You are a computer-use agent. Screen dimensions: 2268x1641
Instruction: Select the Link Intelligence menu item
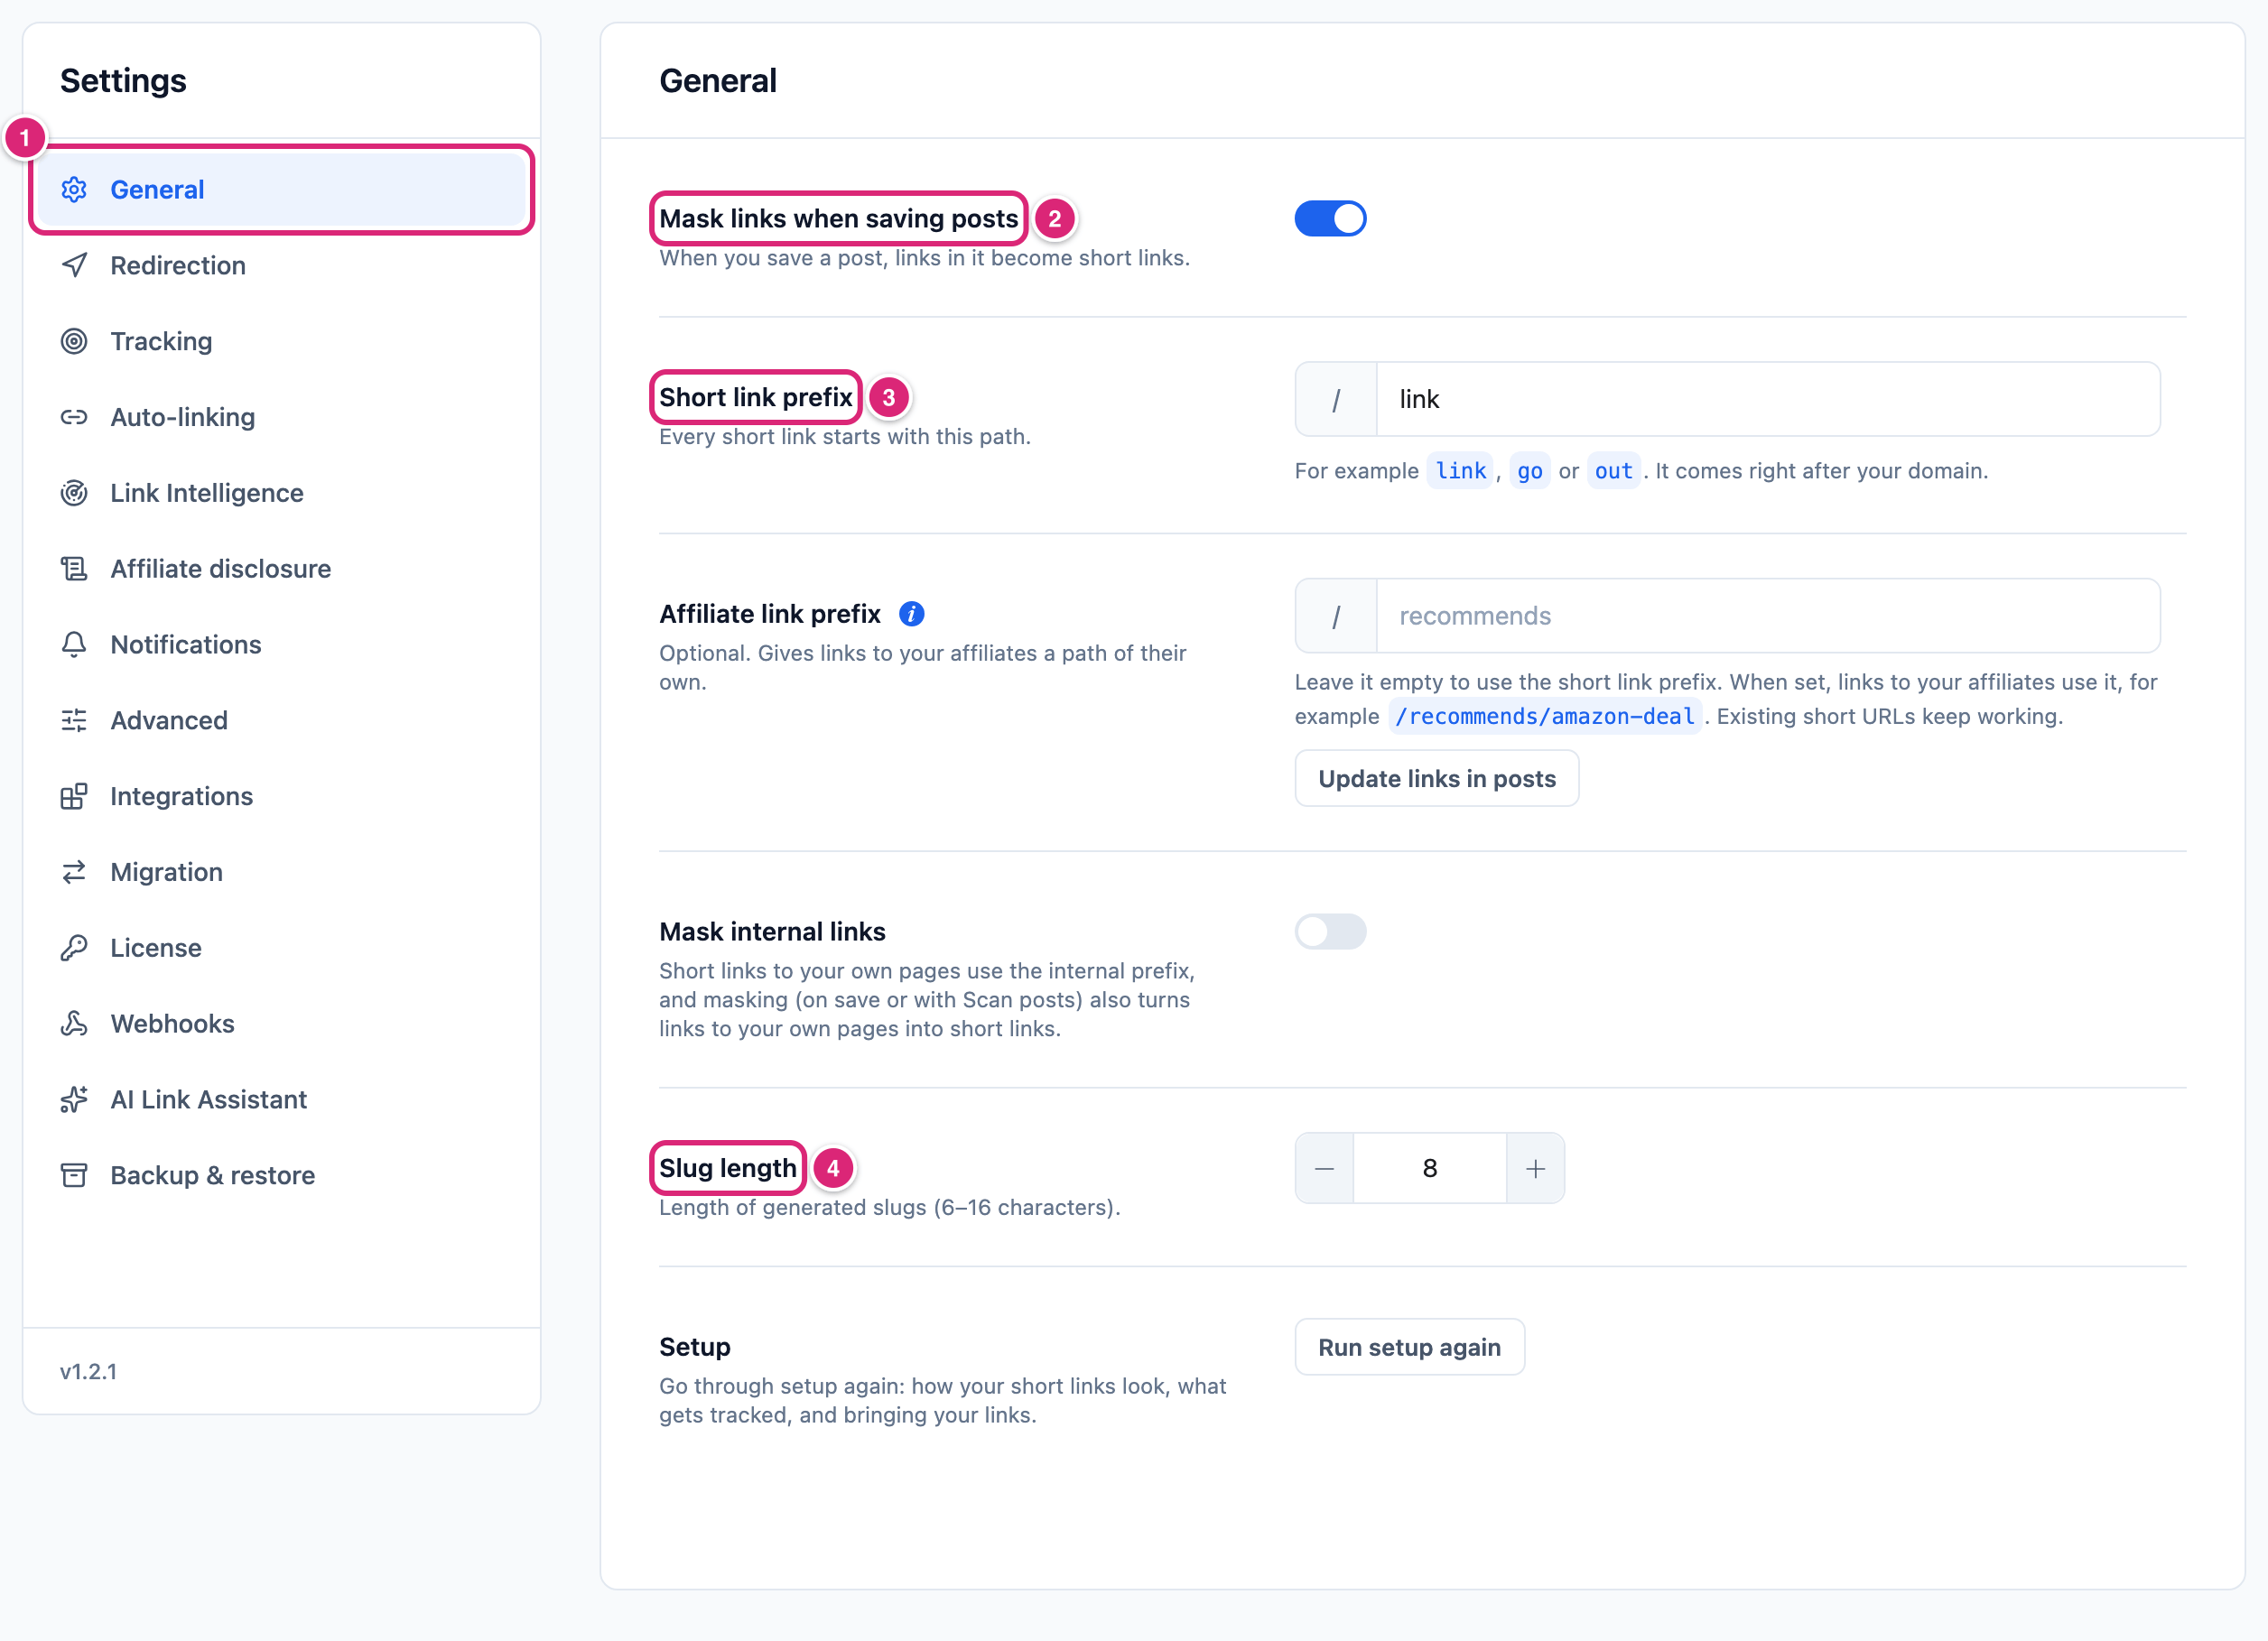click(282, 493)
